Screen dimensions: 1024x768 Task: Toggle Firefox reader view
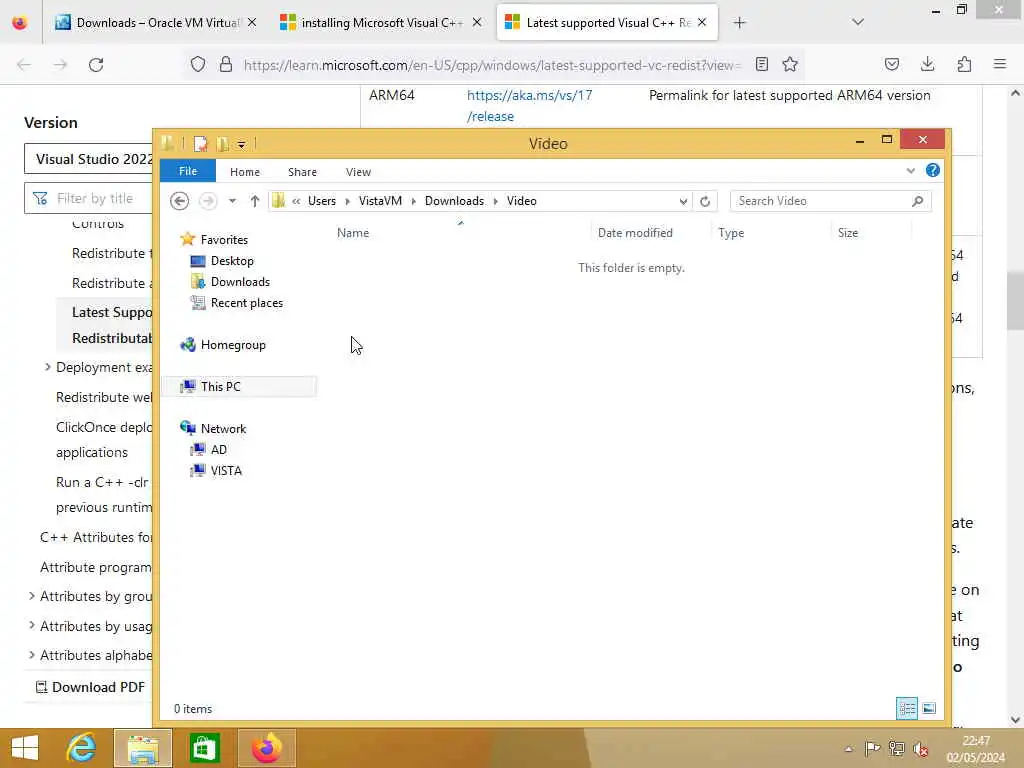pos(761,64)
